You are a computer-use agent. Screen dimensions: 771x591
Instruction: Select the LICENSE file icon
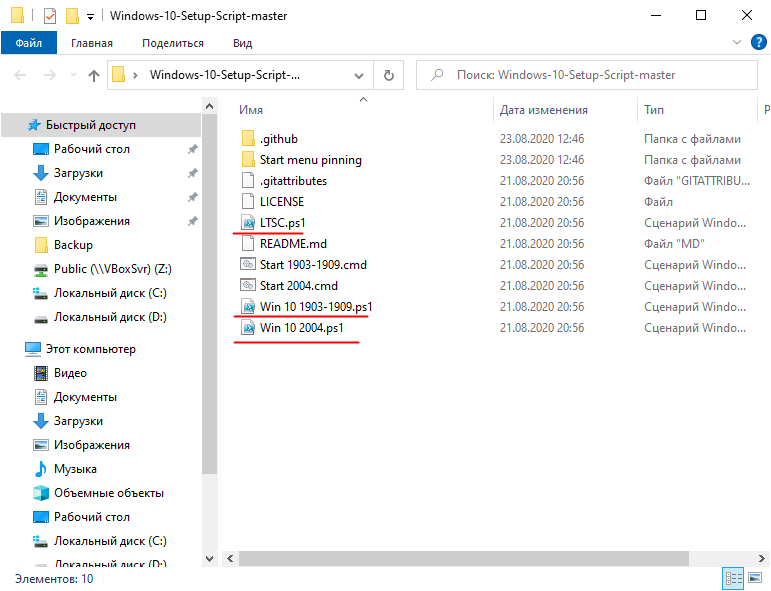pos(248,202)
